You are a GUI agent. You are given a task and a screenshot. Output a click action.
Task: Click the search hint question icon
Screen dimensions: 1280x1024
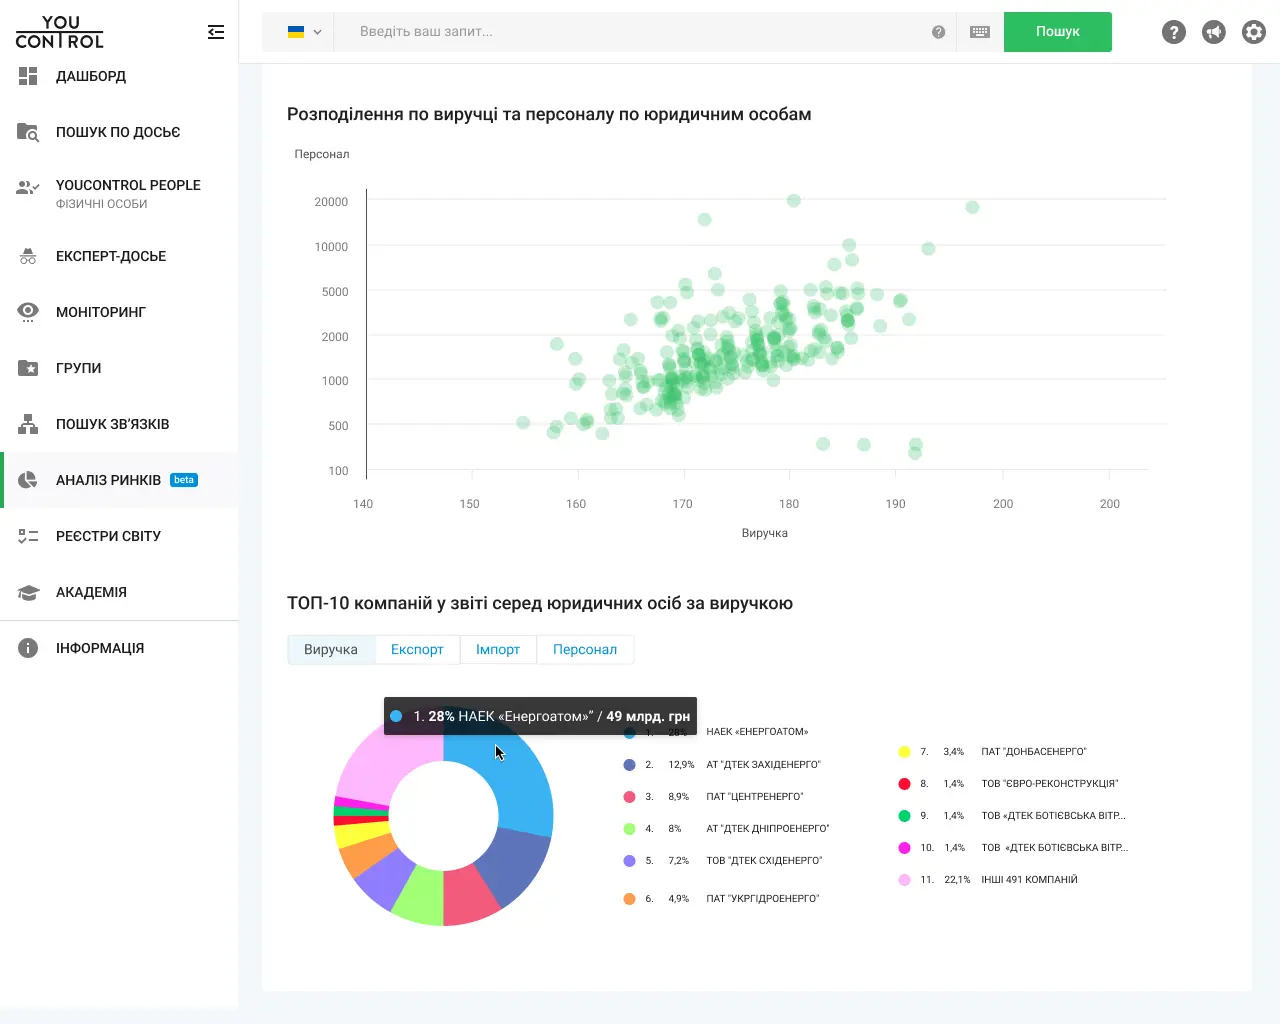(938, 32)
